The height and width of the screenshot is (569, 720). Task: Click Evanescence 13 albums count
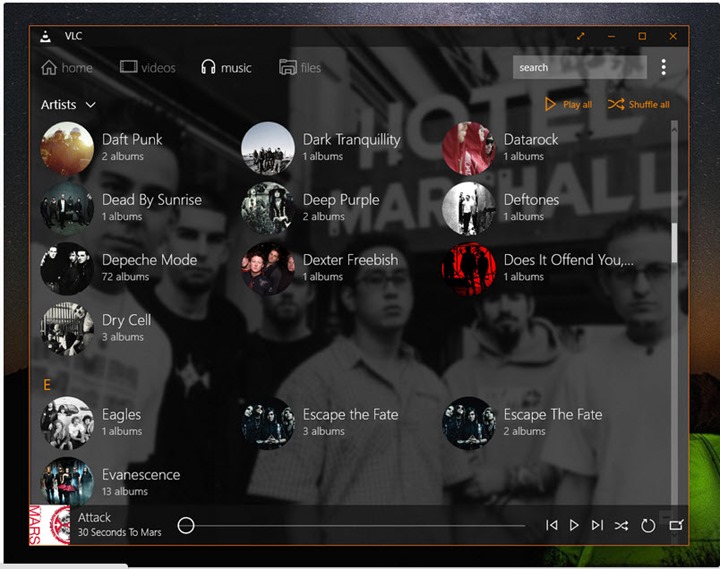coord(125,491)
